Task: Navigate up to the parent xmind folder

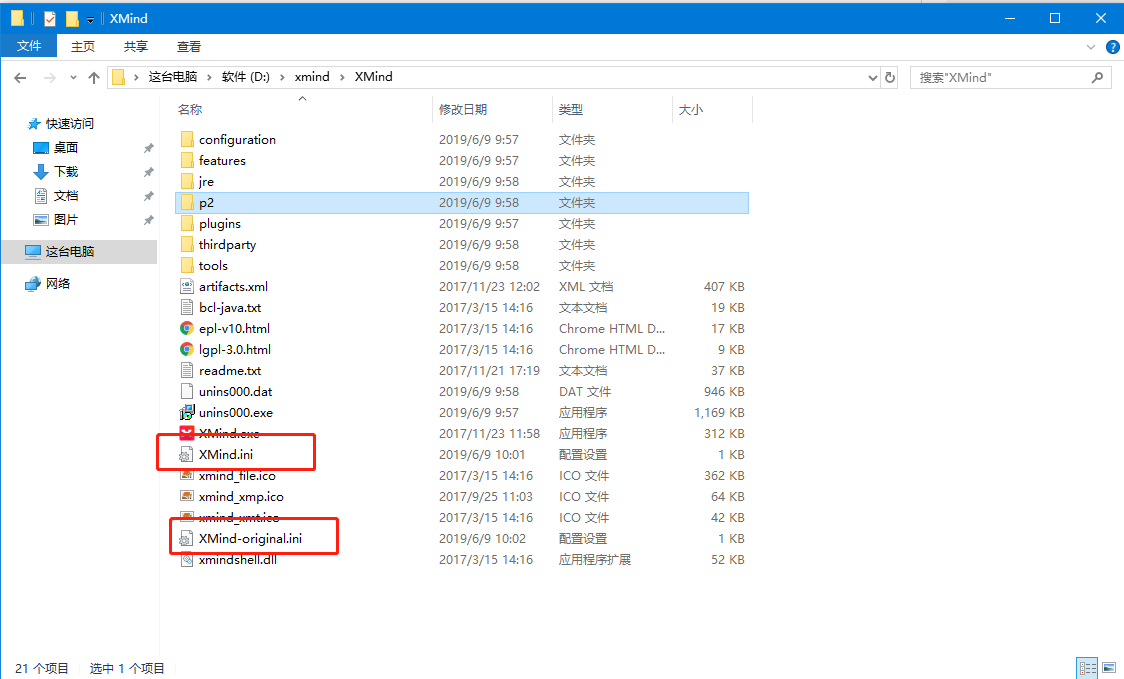Action: click(93, 77)
